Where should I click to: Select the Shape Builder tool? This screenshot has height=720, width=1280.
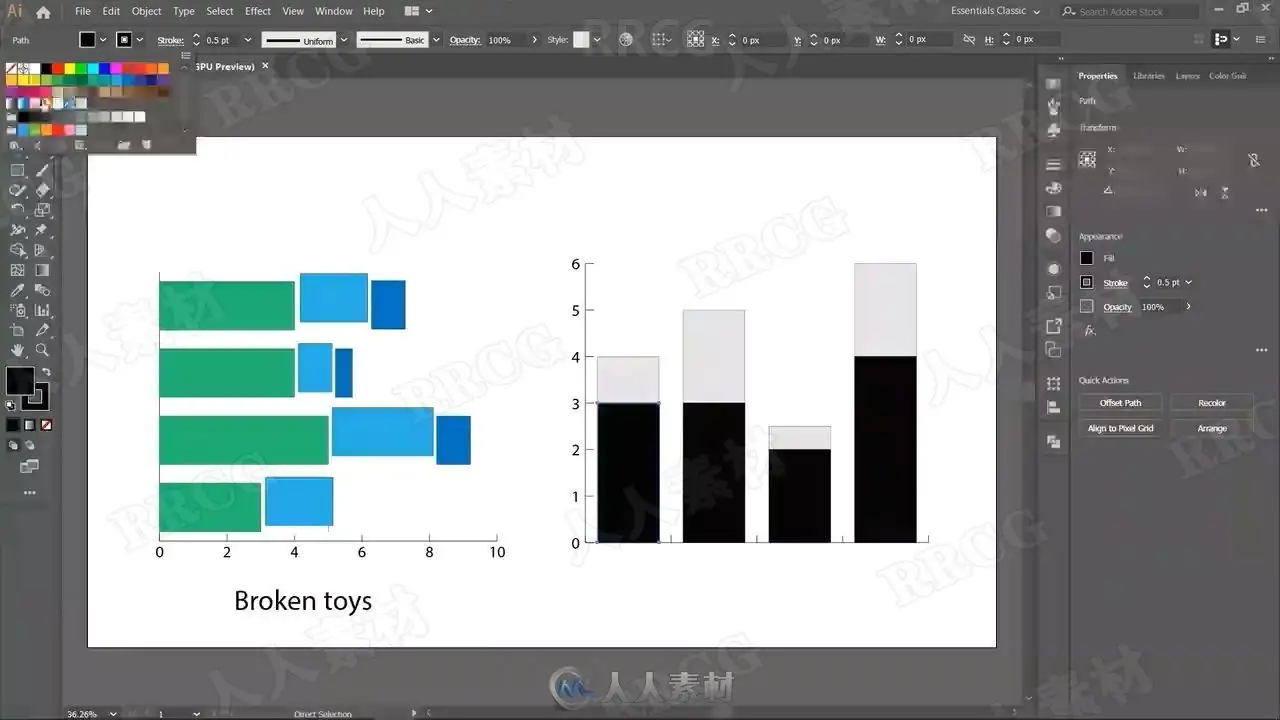18,250
